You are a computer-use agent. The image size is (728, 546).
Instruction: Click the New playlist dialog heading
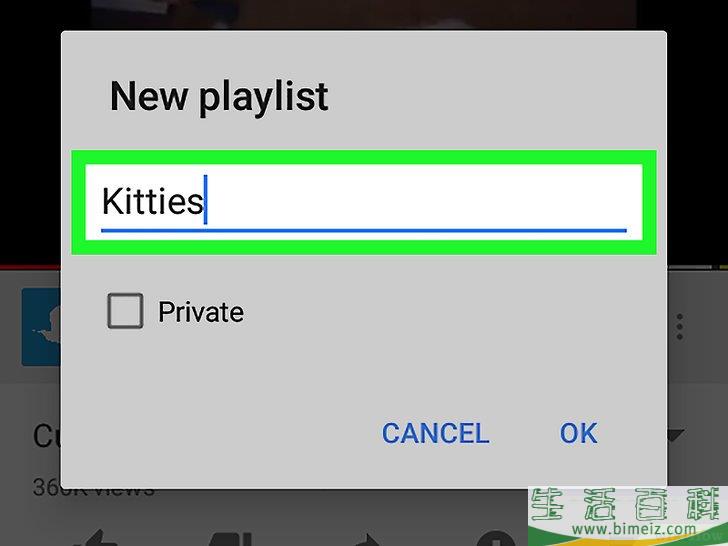click(x=219, y=97)
